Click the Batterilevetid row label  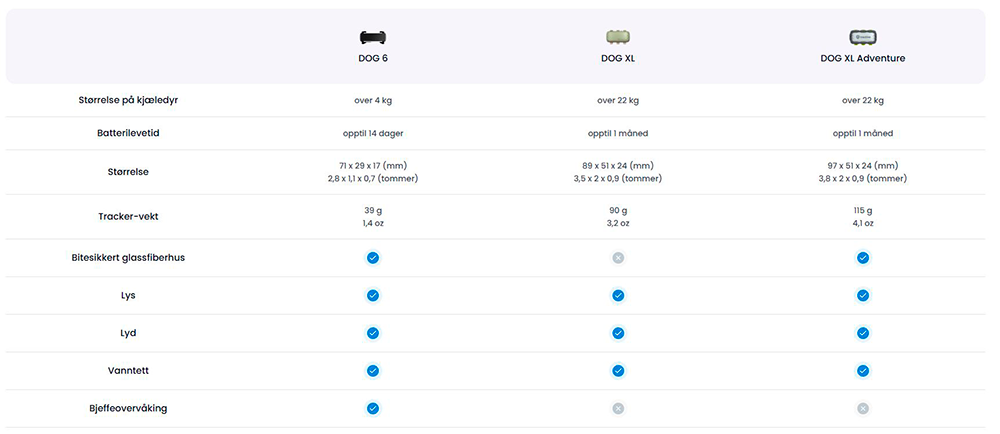[x=128, y=134]
